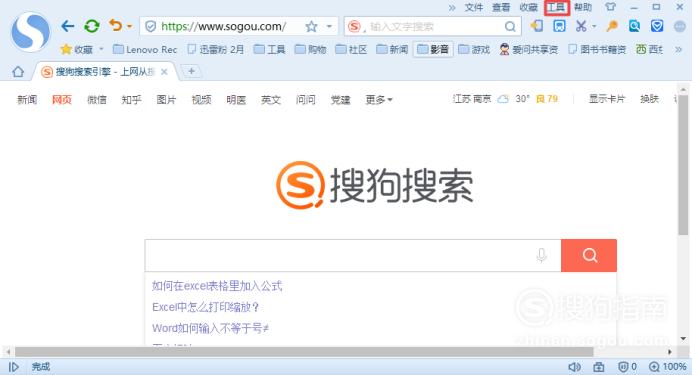Image resolution: width=692 pixels, height=375 pixels.
Task: Close the 搜狗搜索引擎 tab
Action: point(164,71)
